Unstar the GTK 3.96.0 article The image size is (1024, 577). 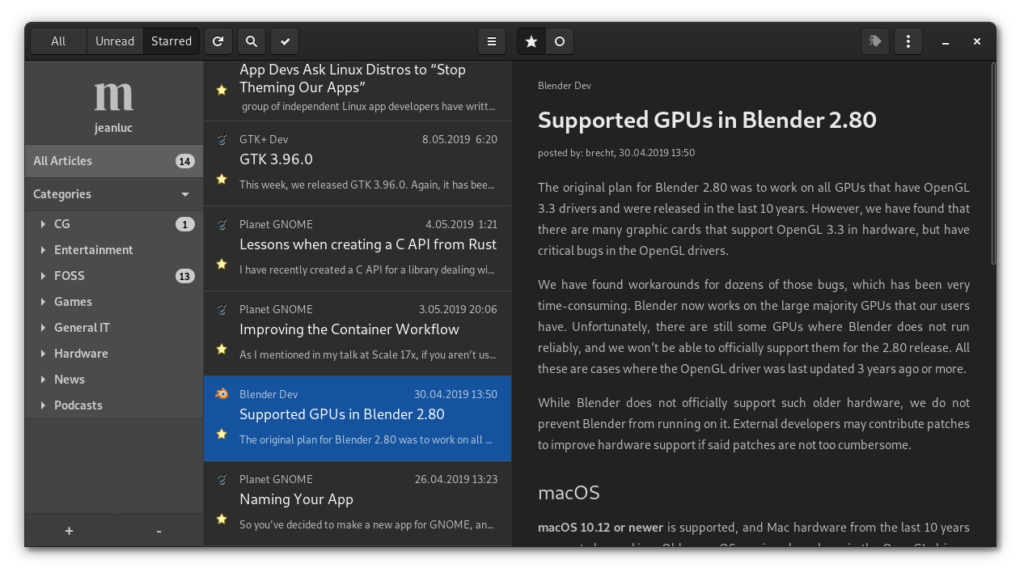221,177
